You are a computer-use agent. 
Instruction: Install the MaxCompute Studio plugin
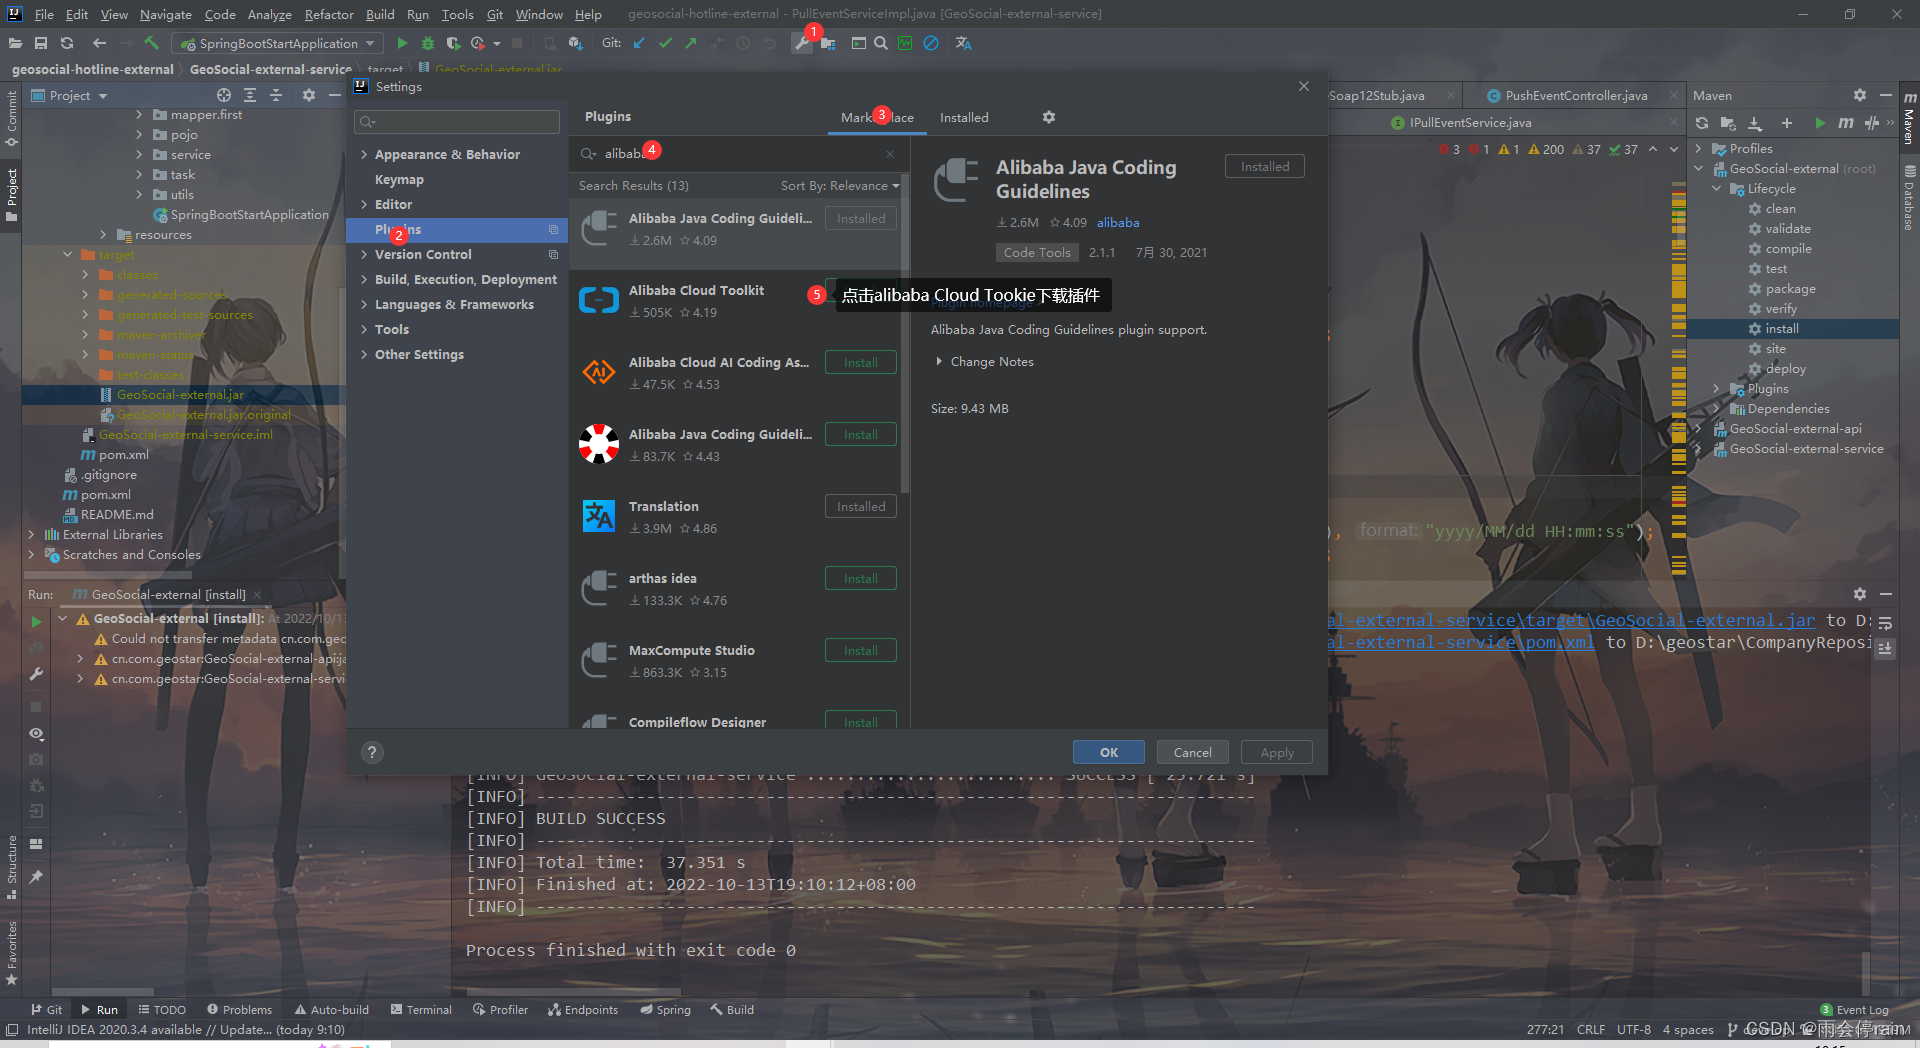click(x=860, y=650)
